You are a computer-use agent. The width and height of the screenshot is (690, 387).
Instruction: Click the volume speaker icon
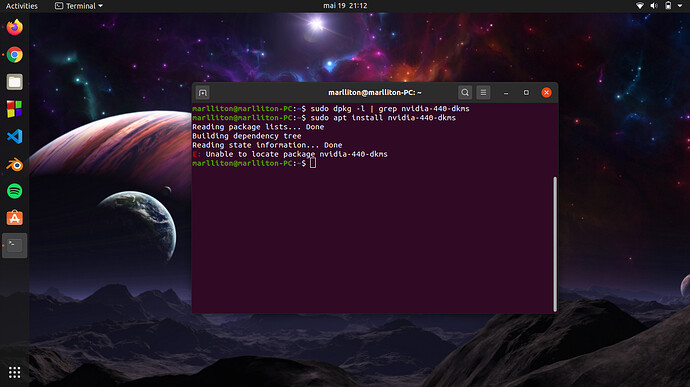[x=654, y=6]
